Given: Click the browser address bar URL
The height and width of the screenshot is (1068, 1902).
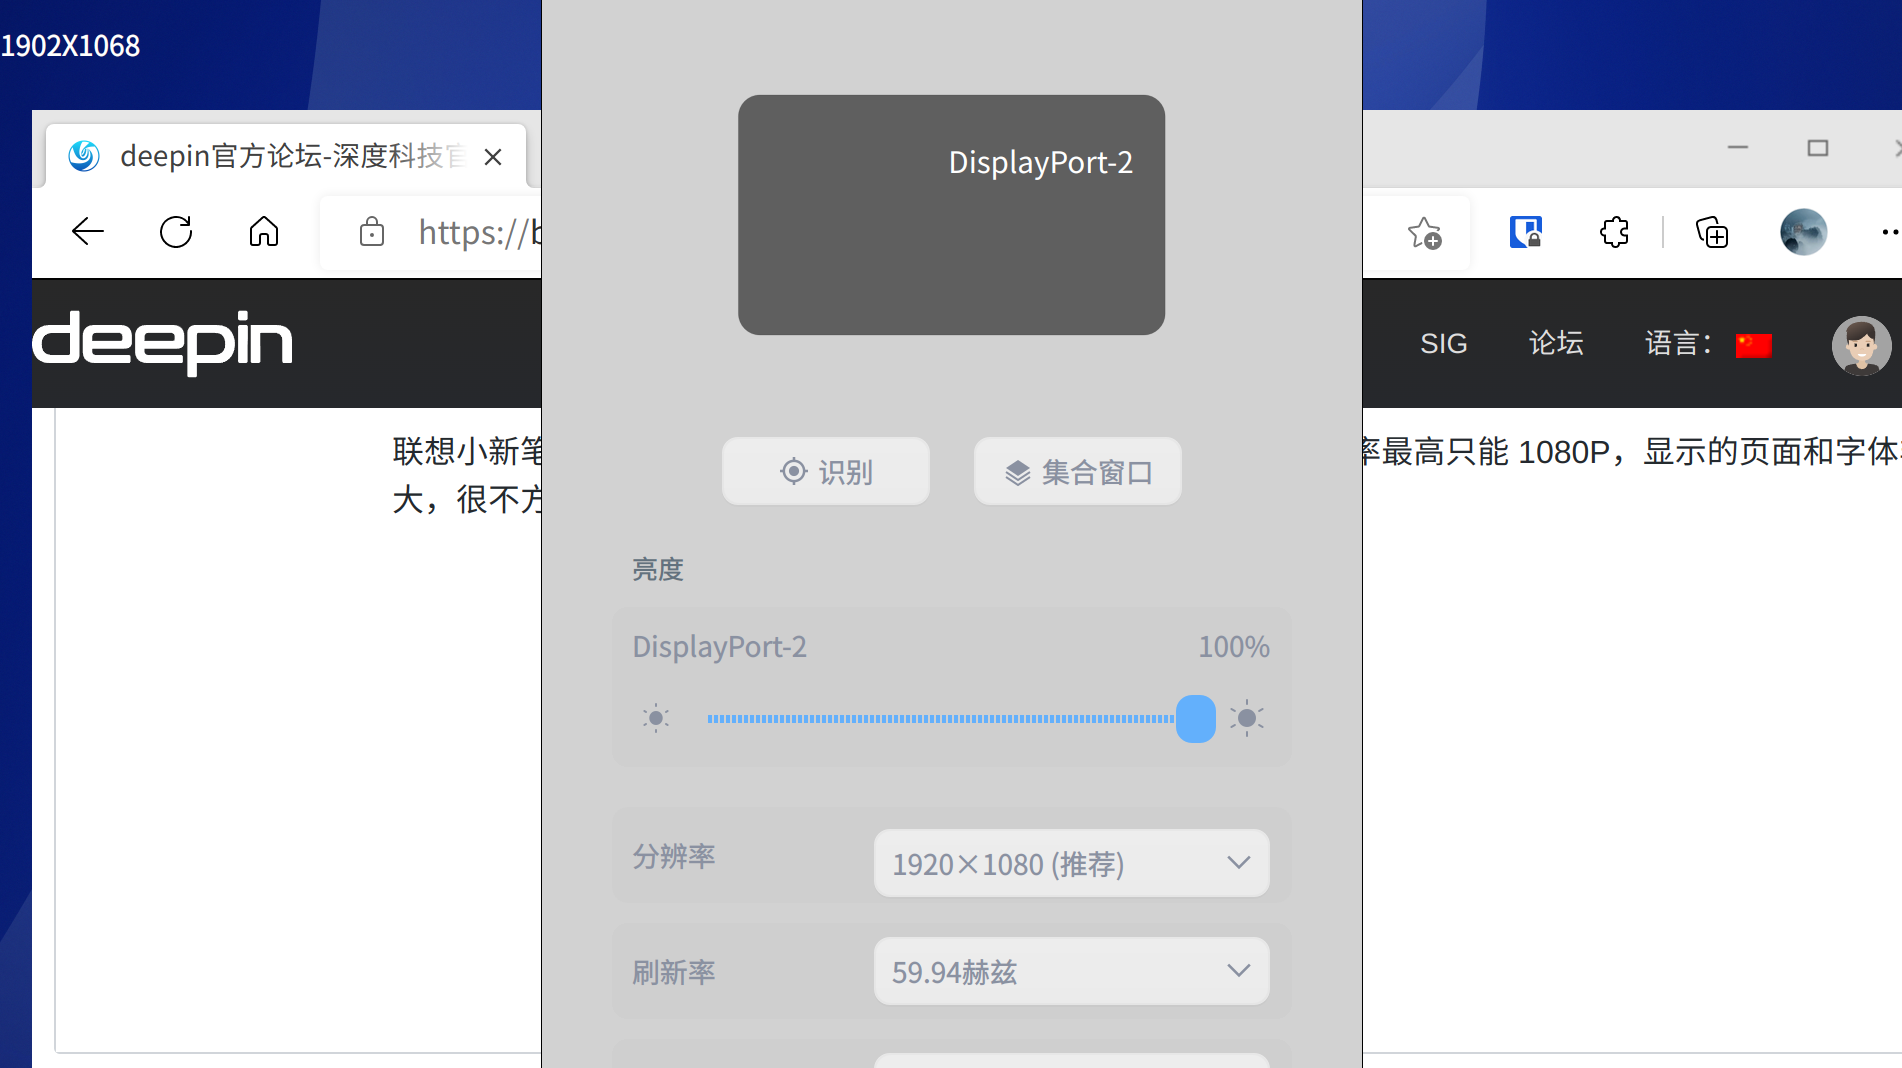Looking at the screenshot, I should 480,233.
